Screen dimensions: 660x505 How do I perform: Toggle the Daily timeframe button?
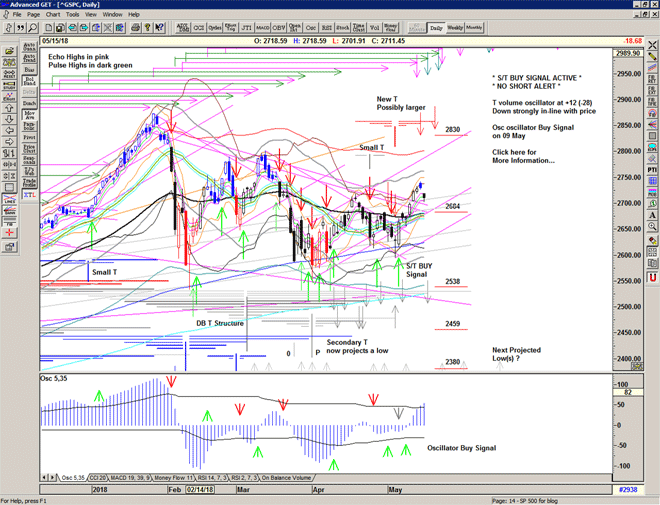(x=436, y=28)
